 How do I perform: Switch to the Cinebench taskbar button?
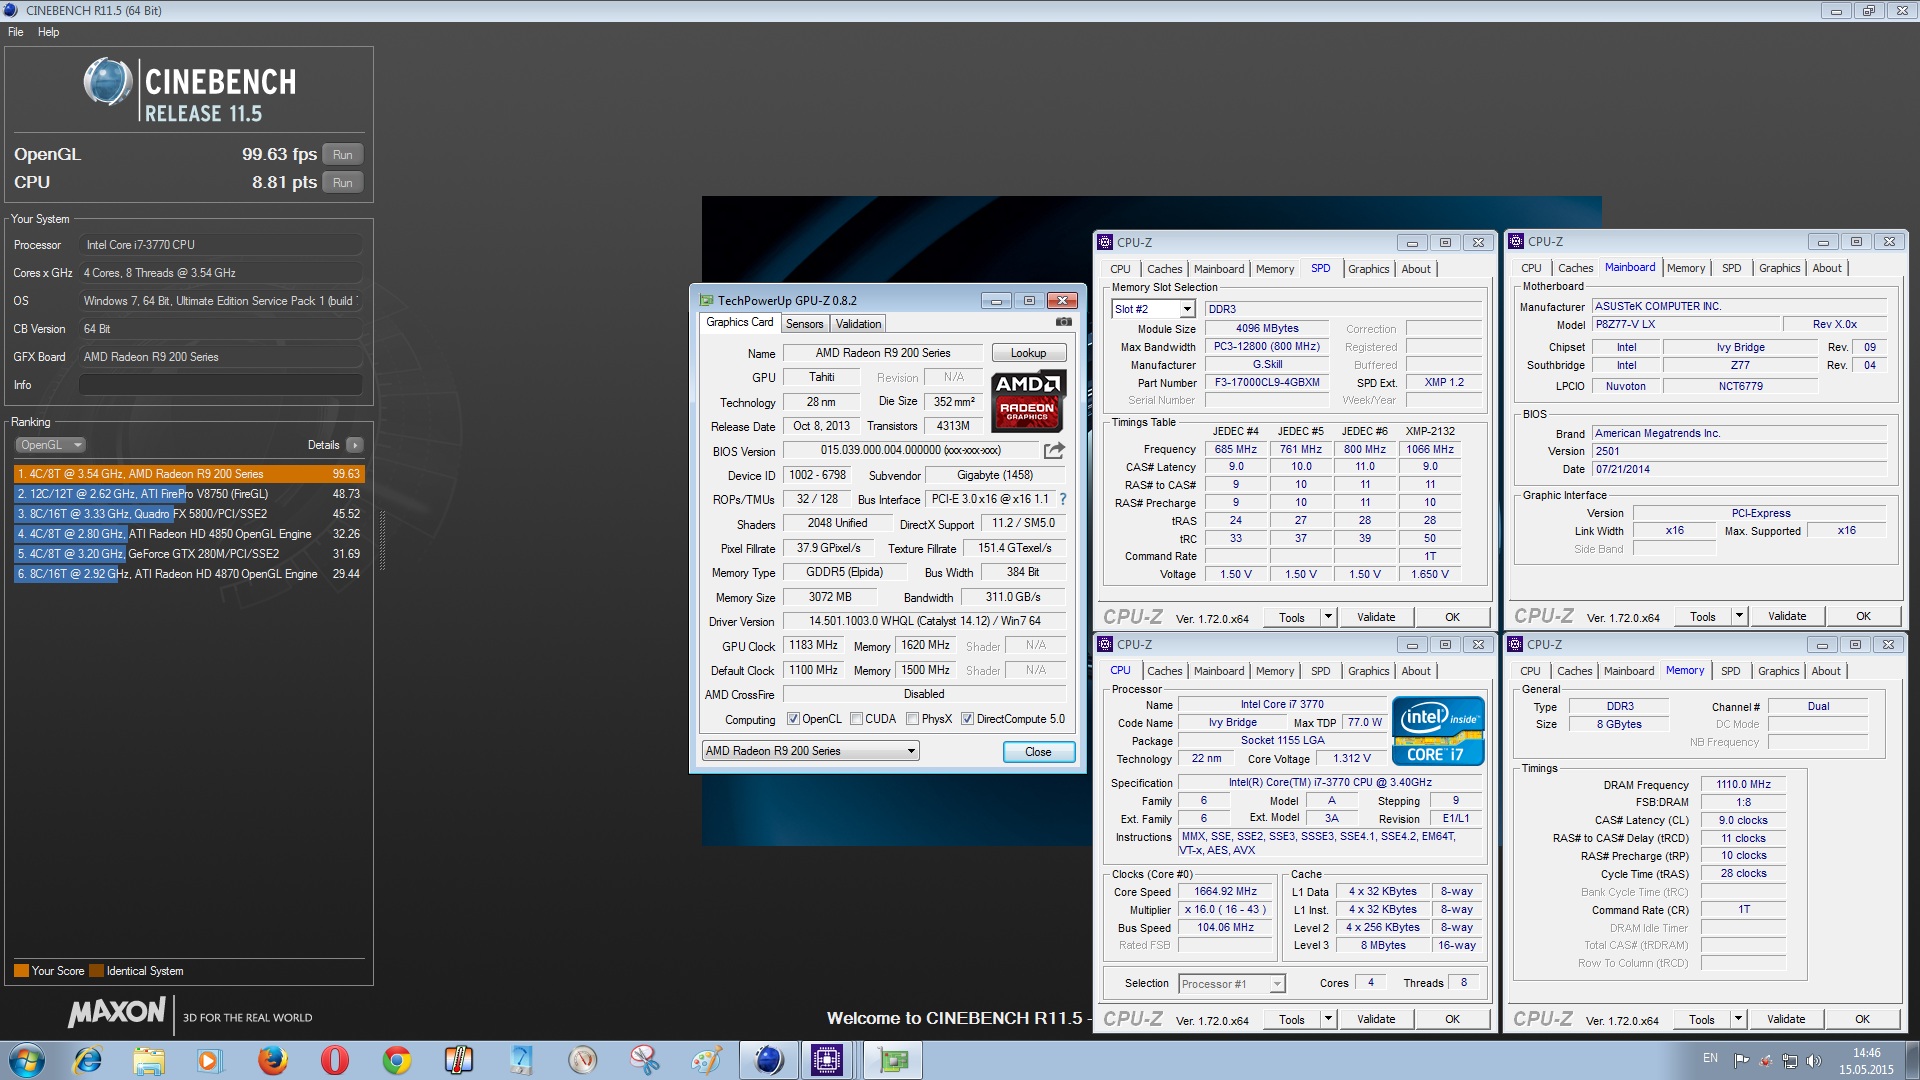point(769,1060)
